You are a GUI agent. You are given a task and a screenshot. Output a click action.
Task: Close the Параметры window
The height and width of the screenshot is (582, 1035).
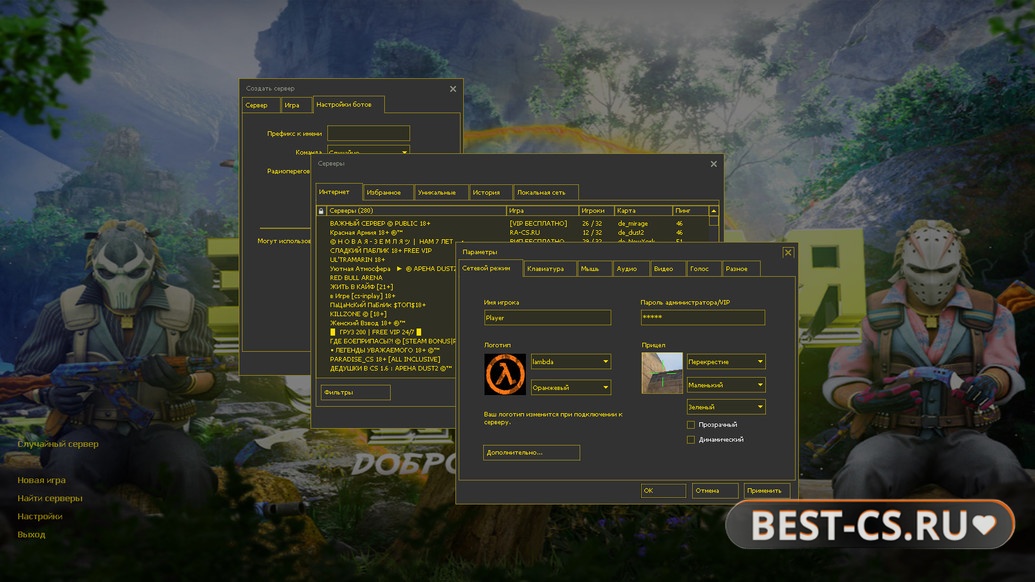[787, 252]
